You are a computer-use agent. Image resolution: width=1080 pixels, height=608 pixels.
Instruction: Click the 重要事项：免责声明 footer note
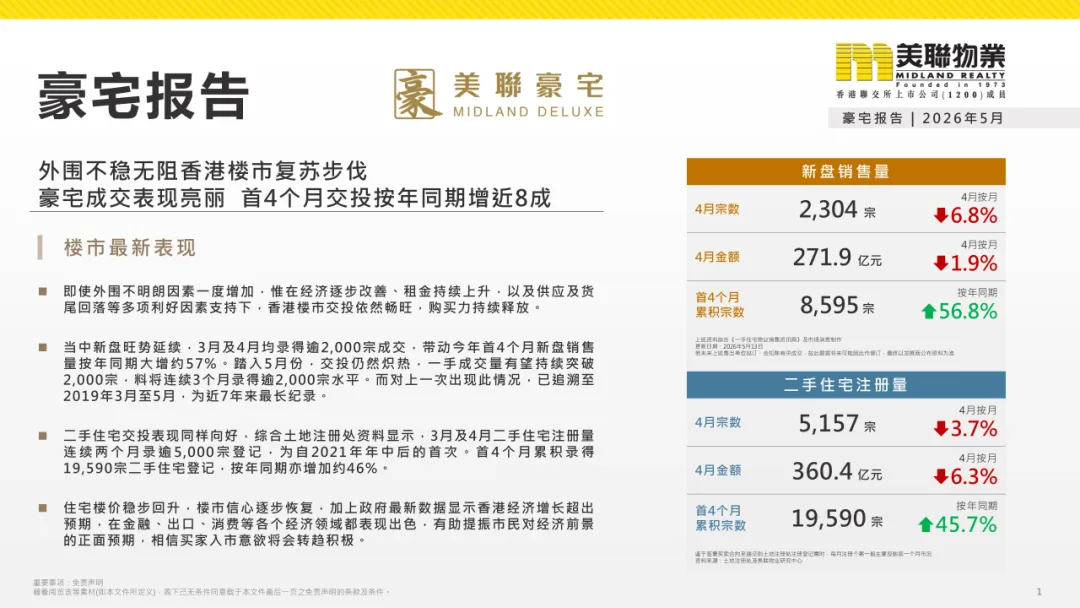pos(68,583)
